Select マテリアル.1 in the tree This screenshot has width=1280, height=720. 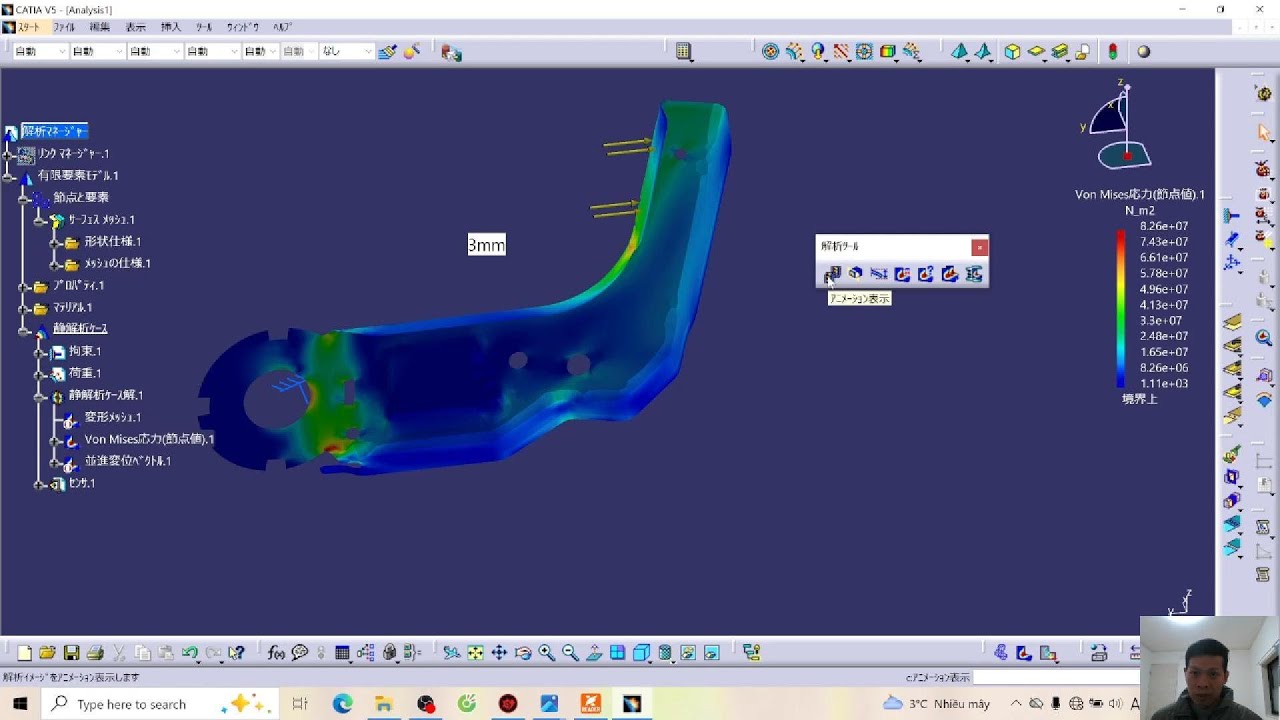click(x=72, y=308)
